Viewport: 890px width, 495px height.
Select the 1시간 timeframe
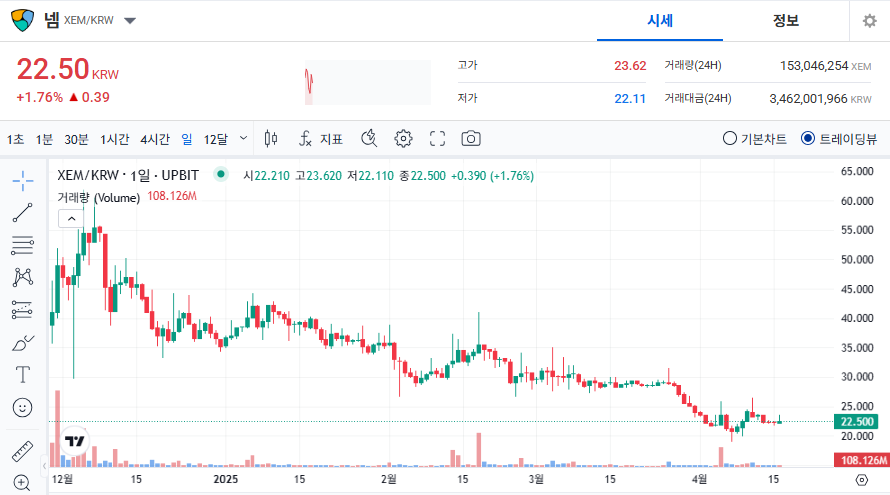pos(115,139)
